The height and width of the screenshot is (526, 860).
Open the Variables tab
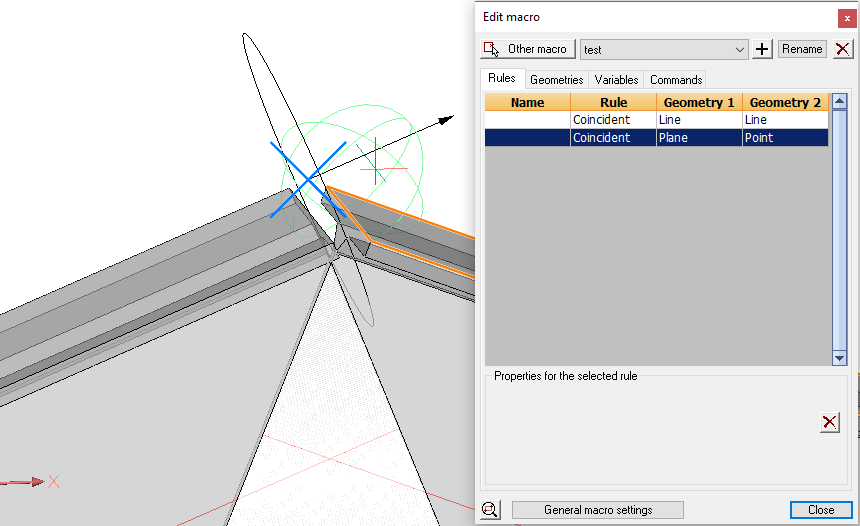click(616, 79)
